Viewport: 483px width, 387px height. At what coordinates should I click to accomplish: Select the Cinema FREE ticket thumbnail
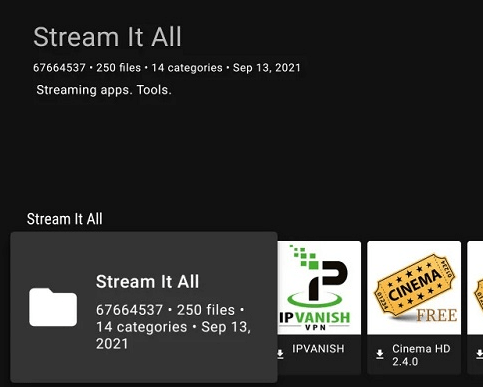tap(414, 288)
